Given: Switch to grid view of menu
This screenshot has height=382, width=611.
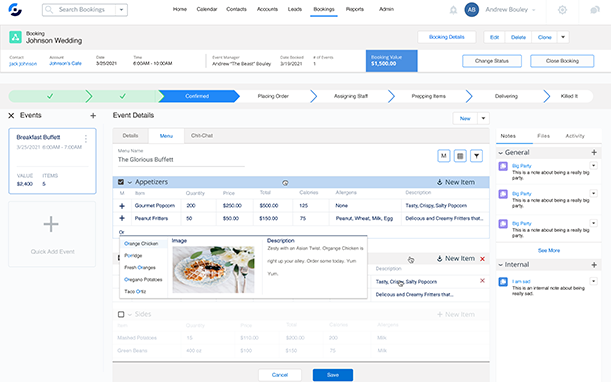Looking at the screenshot, I should tap(460, 156).
